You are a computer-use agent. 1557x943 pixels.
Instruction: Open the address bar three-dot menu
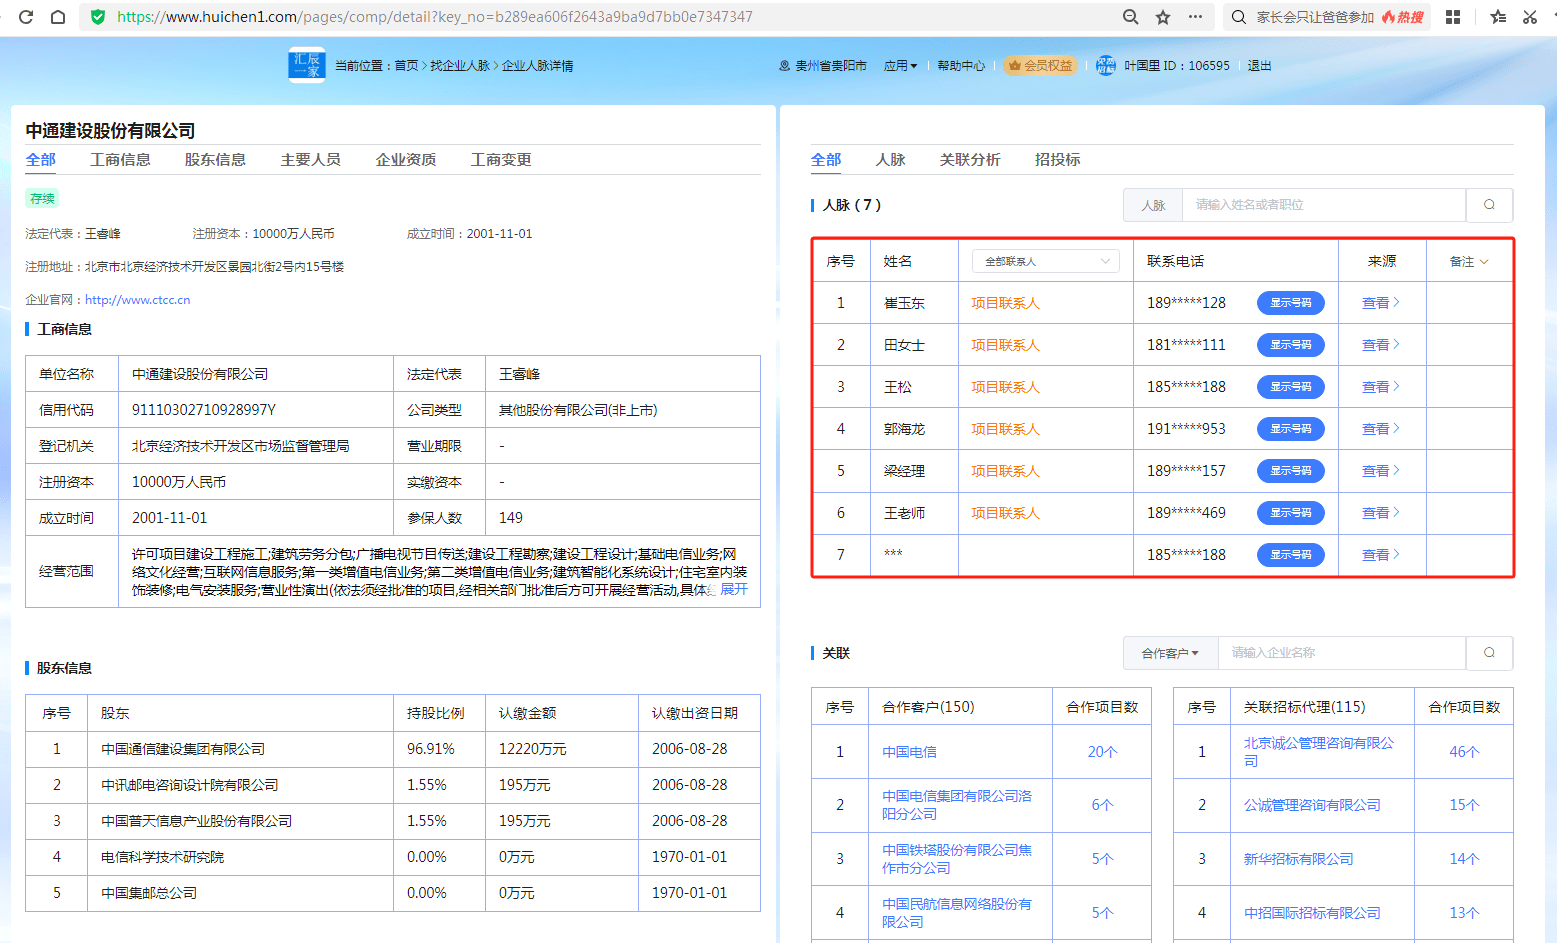(1195, 17)
